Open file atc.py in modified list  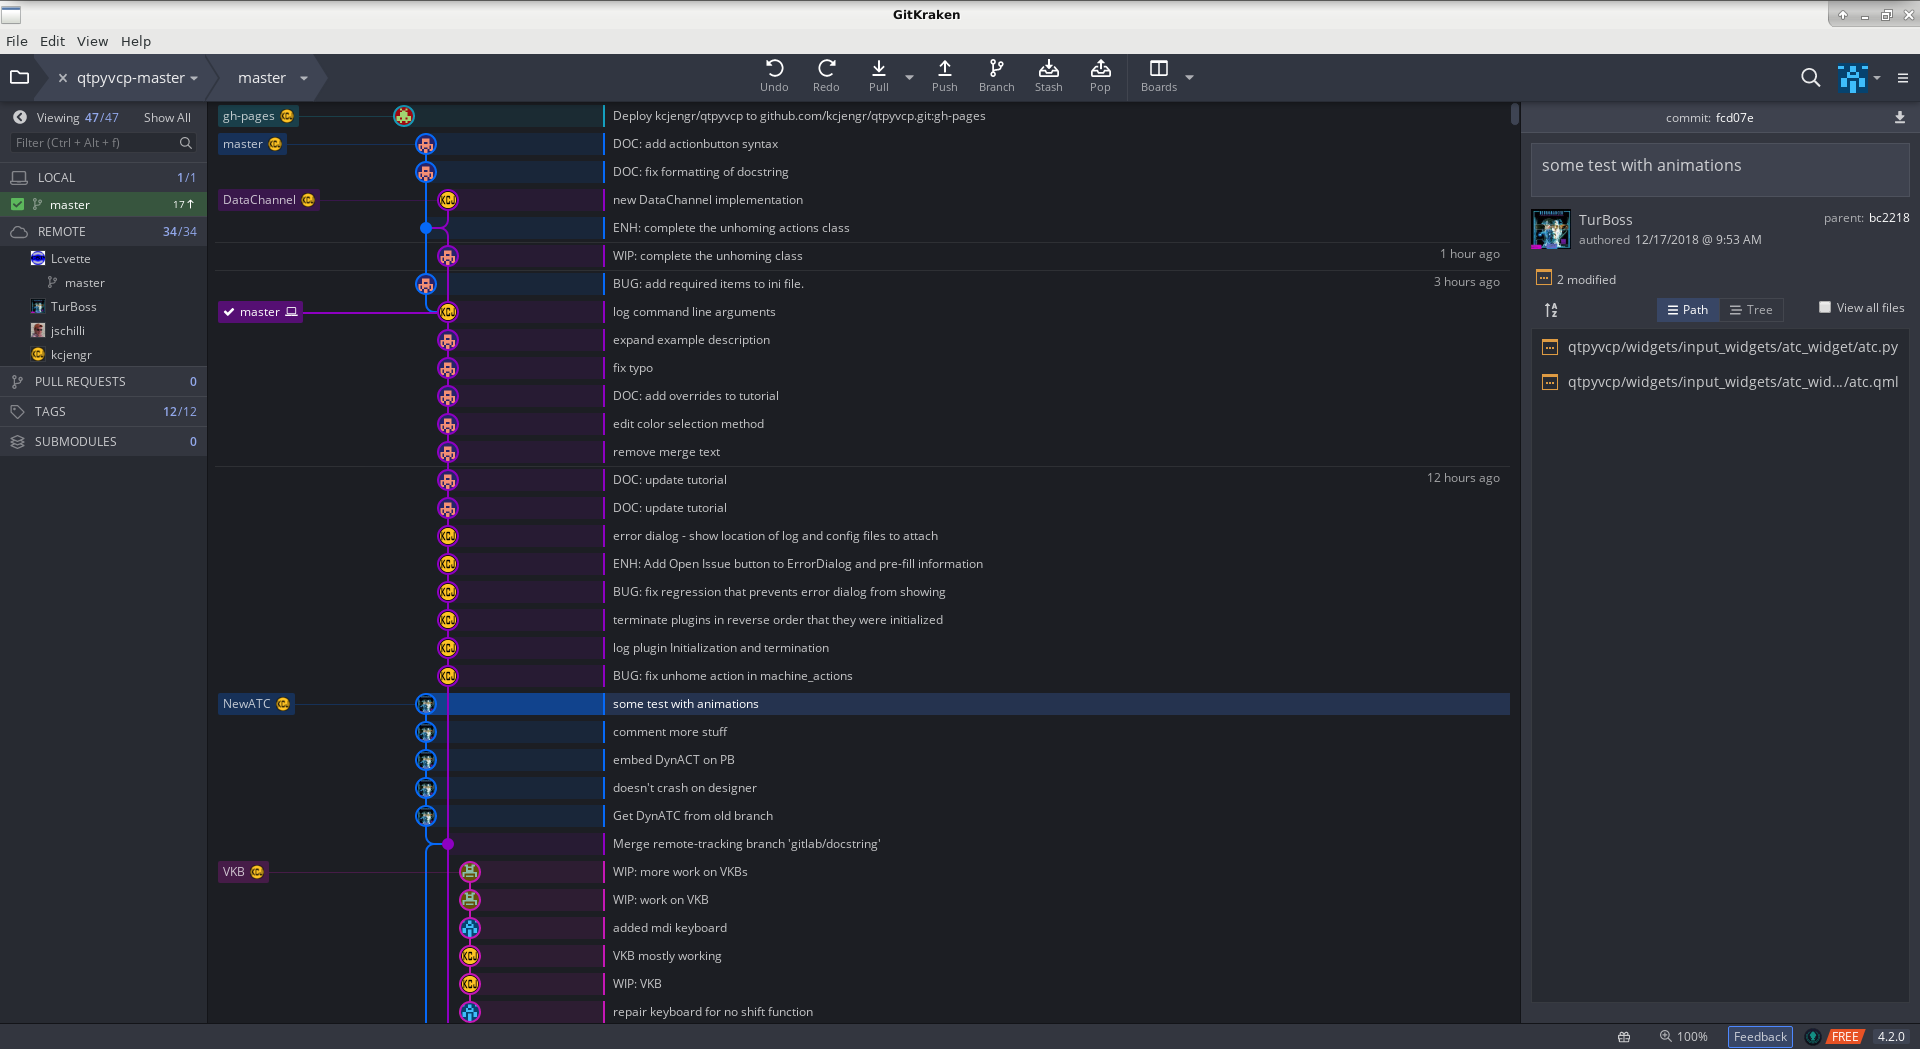(x=1732, y=347)
